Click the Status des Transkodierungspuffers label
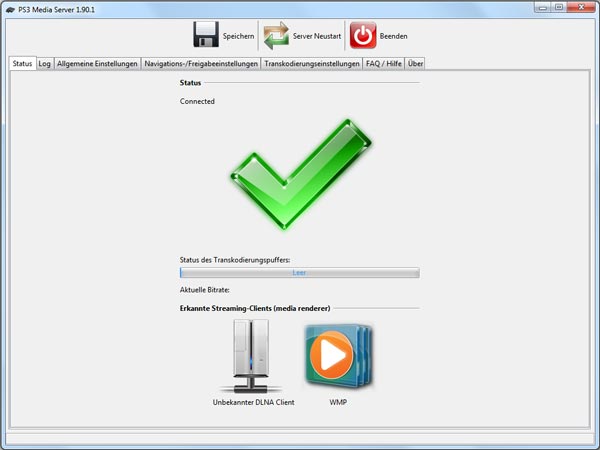The height and width of the screenshot is (450, 600). click(235, 260)
